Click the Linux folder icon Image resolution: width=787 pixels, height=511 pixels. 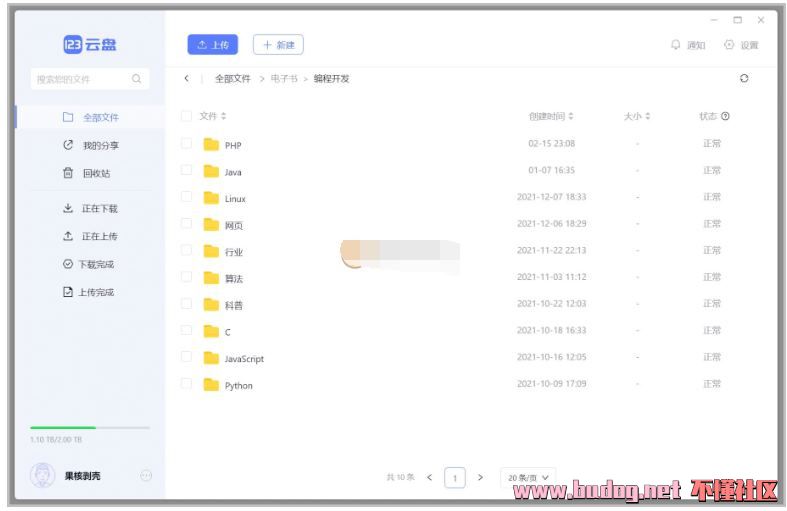pyautogui.click(x=211, y=198)
